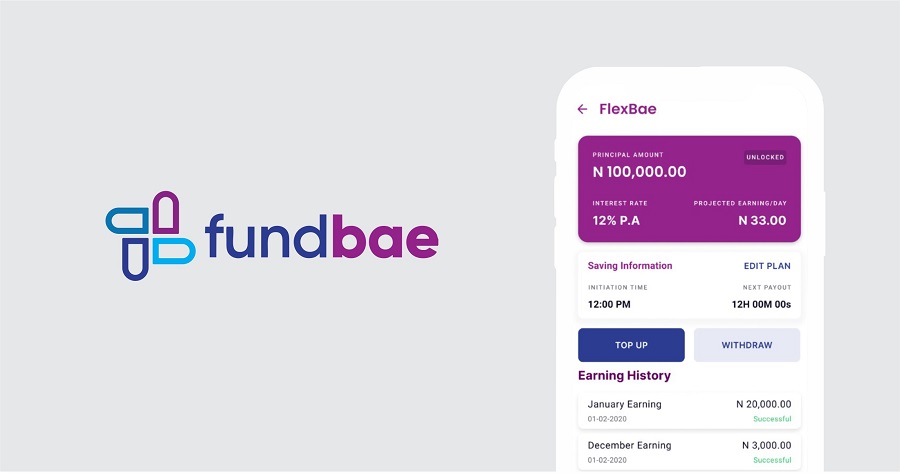The width and height of the screenshot is (900, 474).
Task: Select the FlexBae page title
Action: pyautogui.click(x=627, y=109)
